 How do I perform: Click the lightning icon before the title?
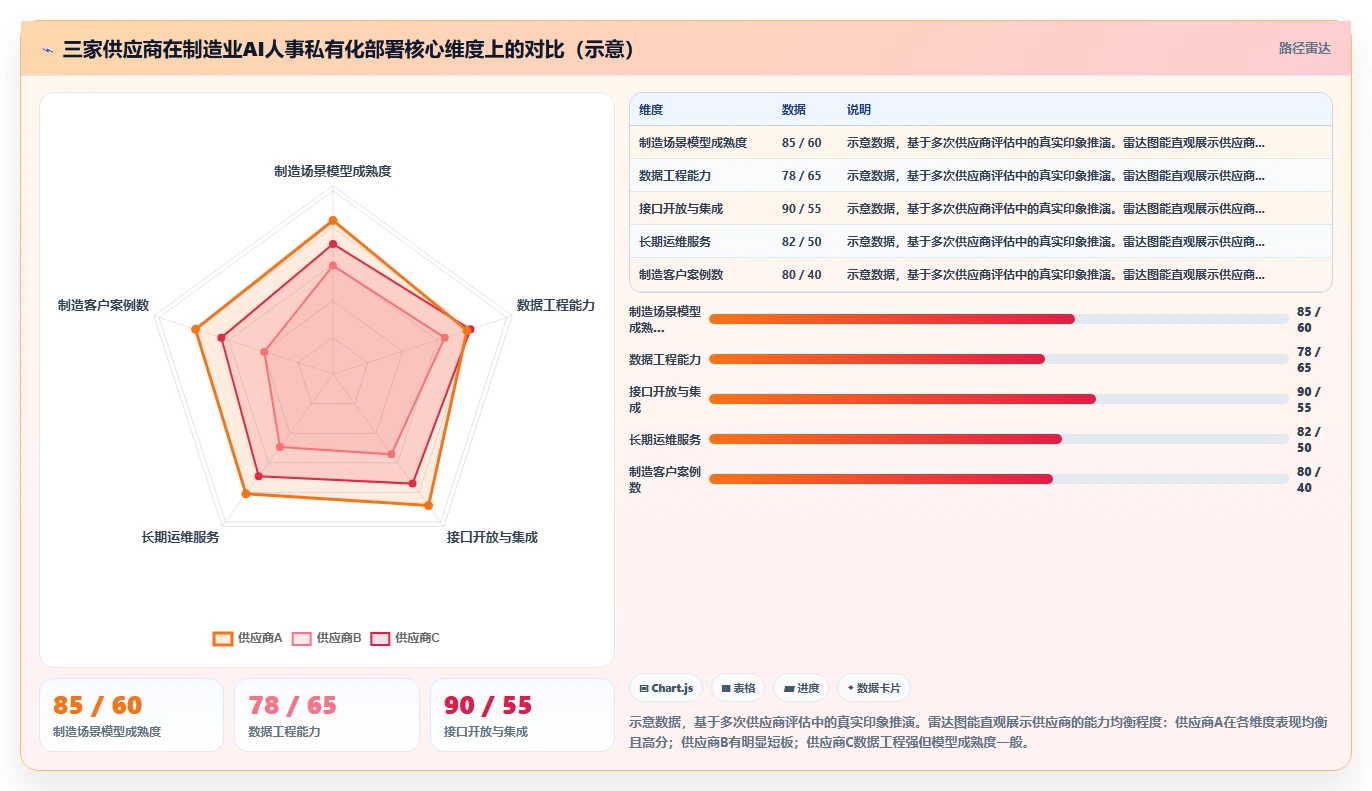[x=48, y=49]
